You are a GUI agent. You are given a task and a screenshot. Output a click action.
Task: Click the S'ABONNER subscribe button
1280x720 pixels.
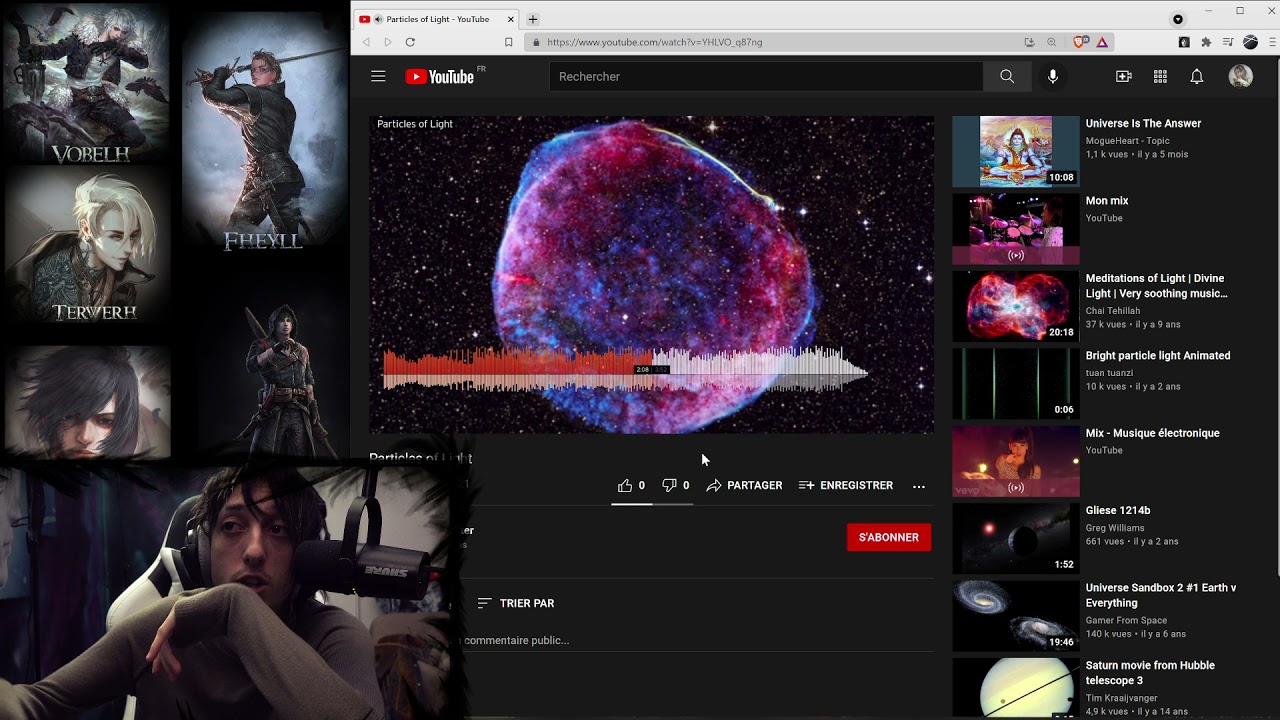[x=889, y=537]
